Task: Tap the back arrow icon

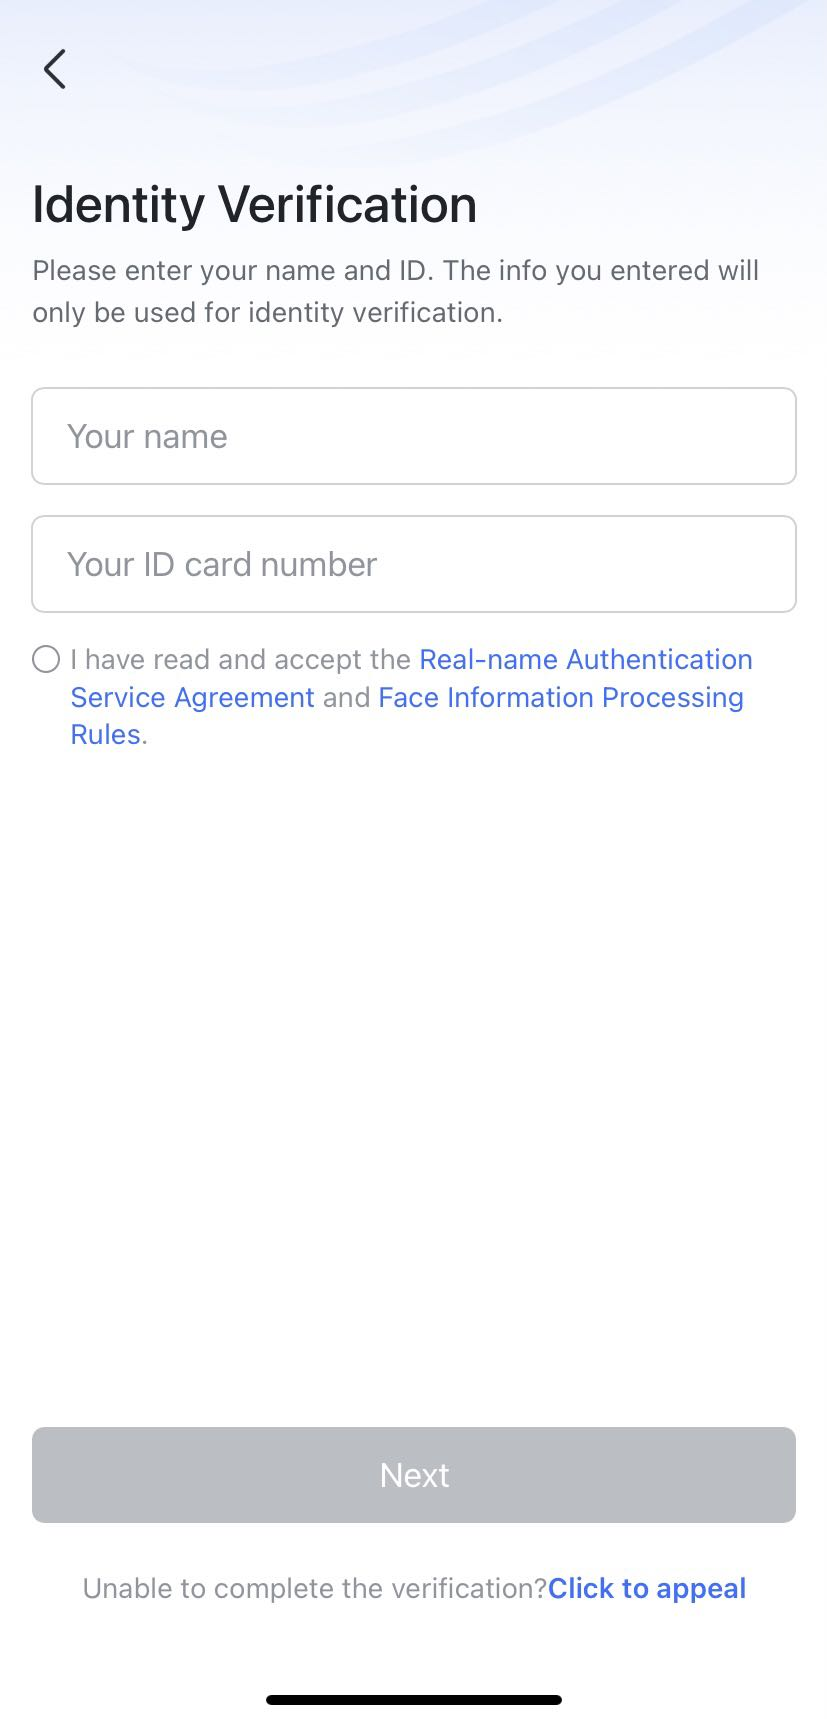Action: click(55, 69)
